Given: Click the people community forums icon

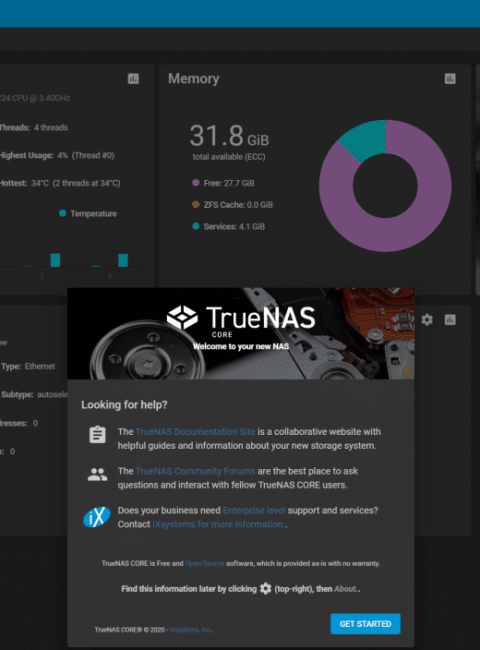Looking at the screenshot, I should (x=97, y=474).
